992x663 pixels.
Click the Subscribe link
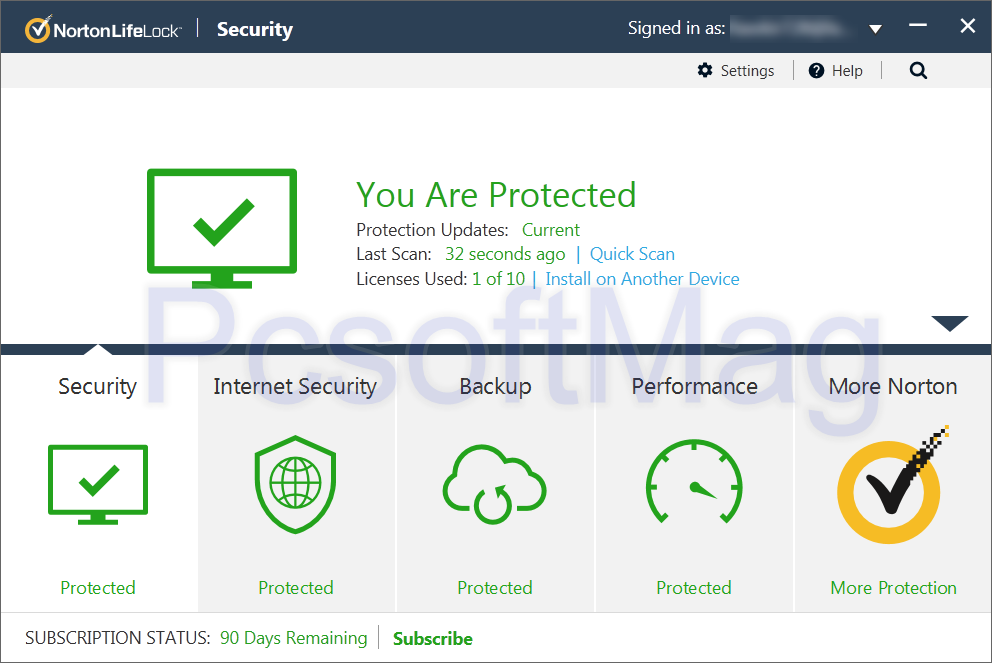point(433,638)
